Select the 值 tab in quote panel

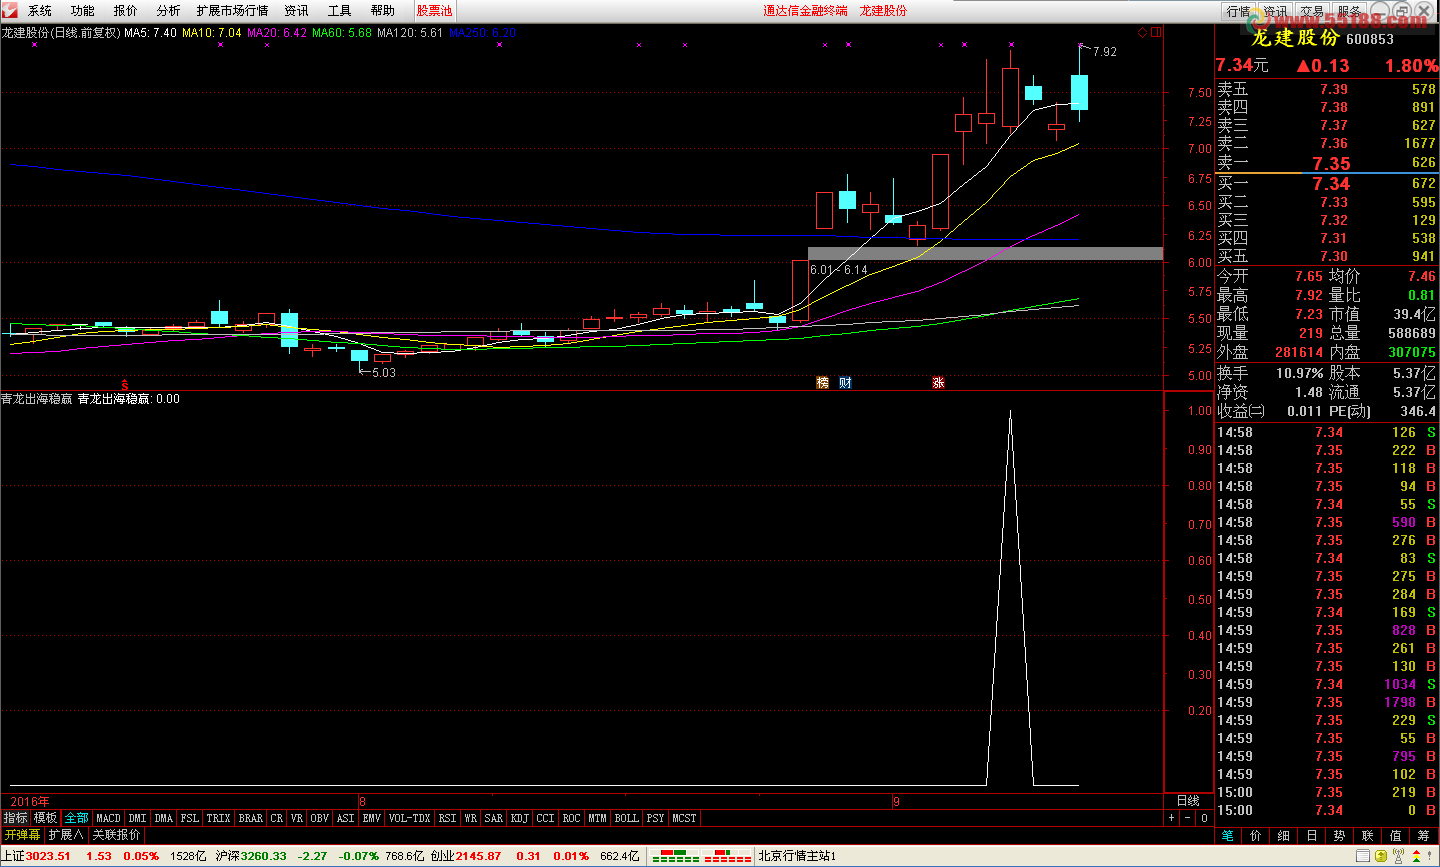[x=1396, y=835]
